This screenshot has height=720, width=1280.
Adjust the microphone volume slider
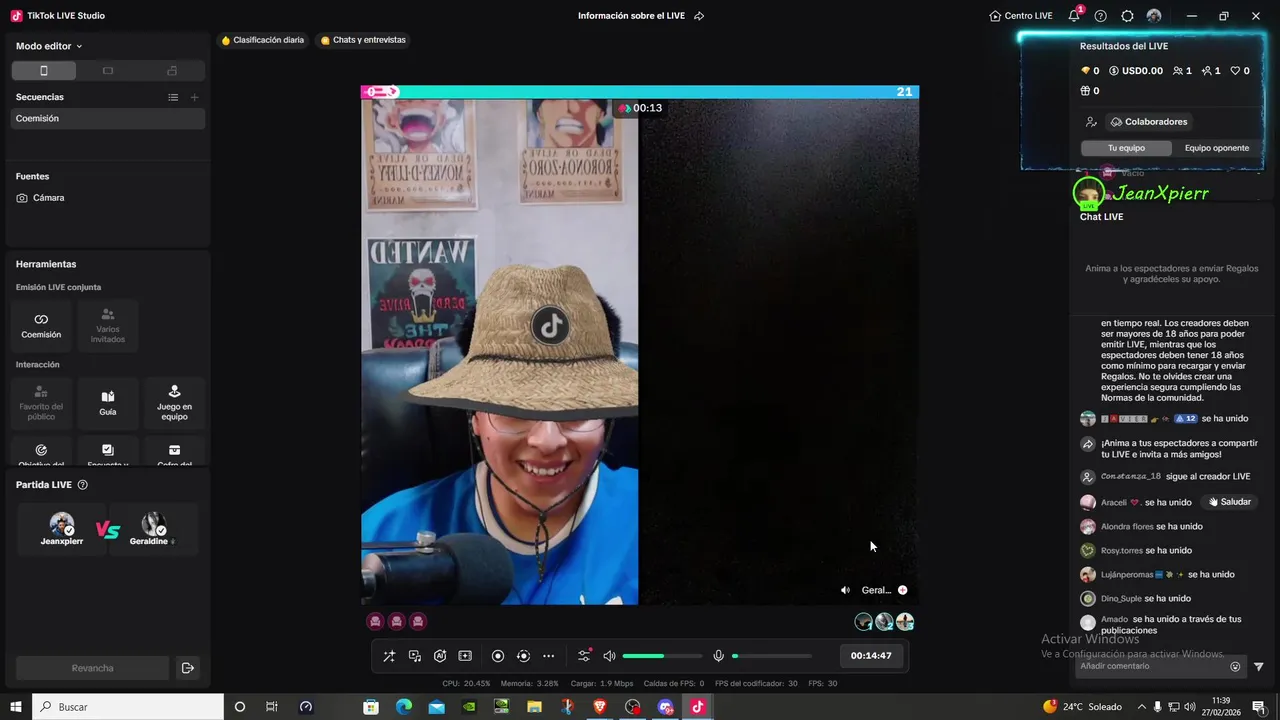(771, 656)
